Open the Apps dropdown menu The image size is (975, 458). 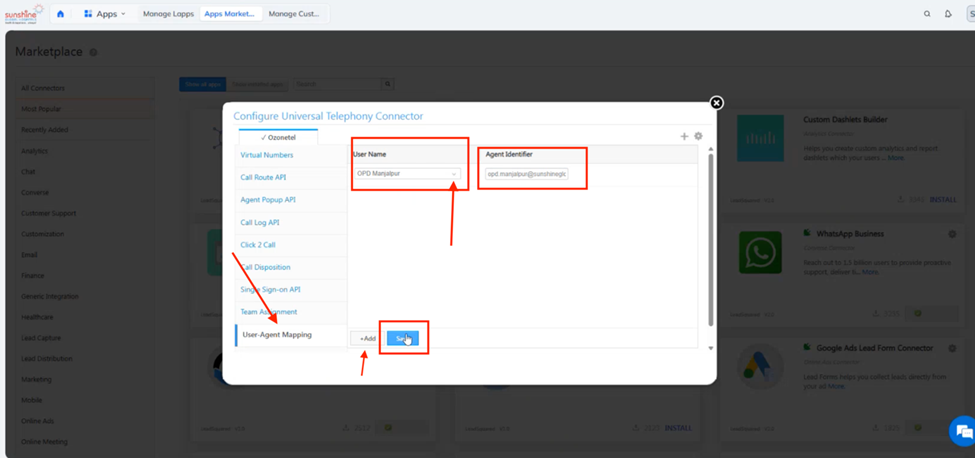pyautogui.click(x=104, y=14)
